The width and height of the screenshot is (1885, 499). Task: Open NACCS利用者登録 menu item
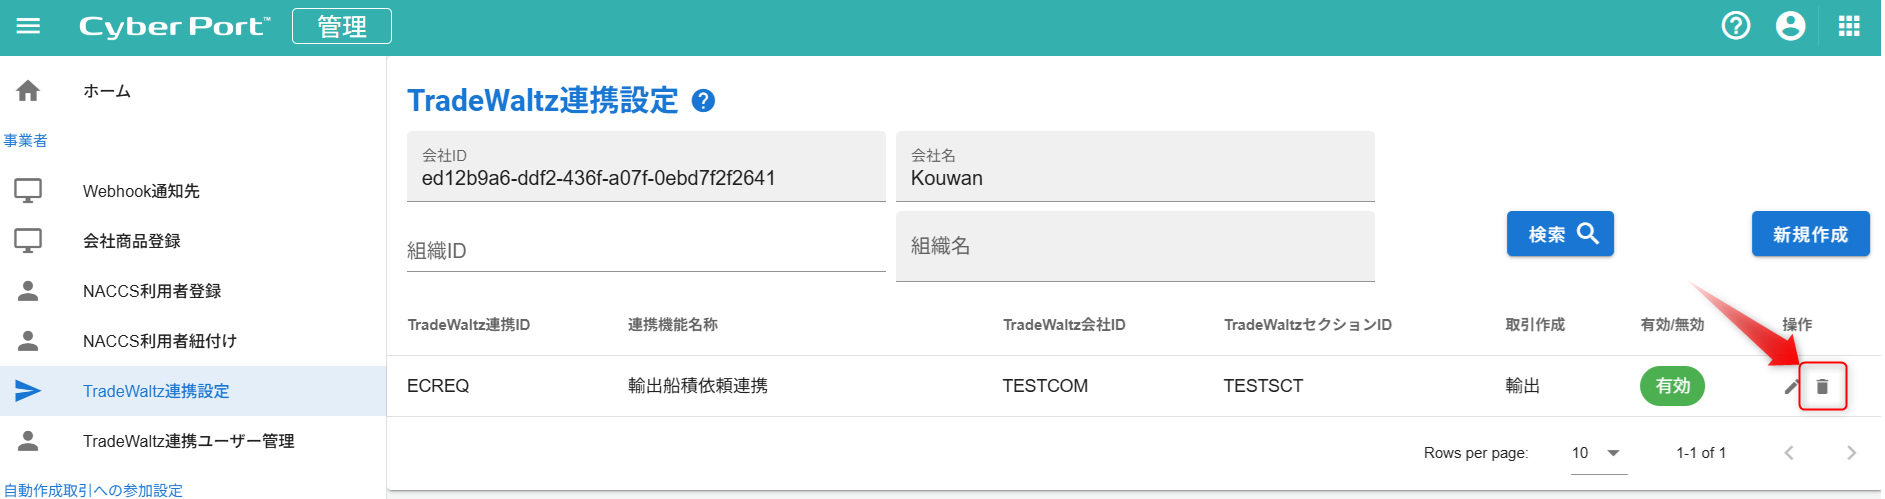(152, 291)
